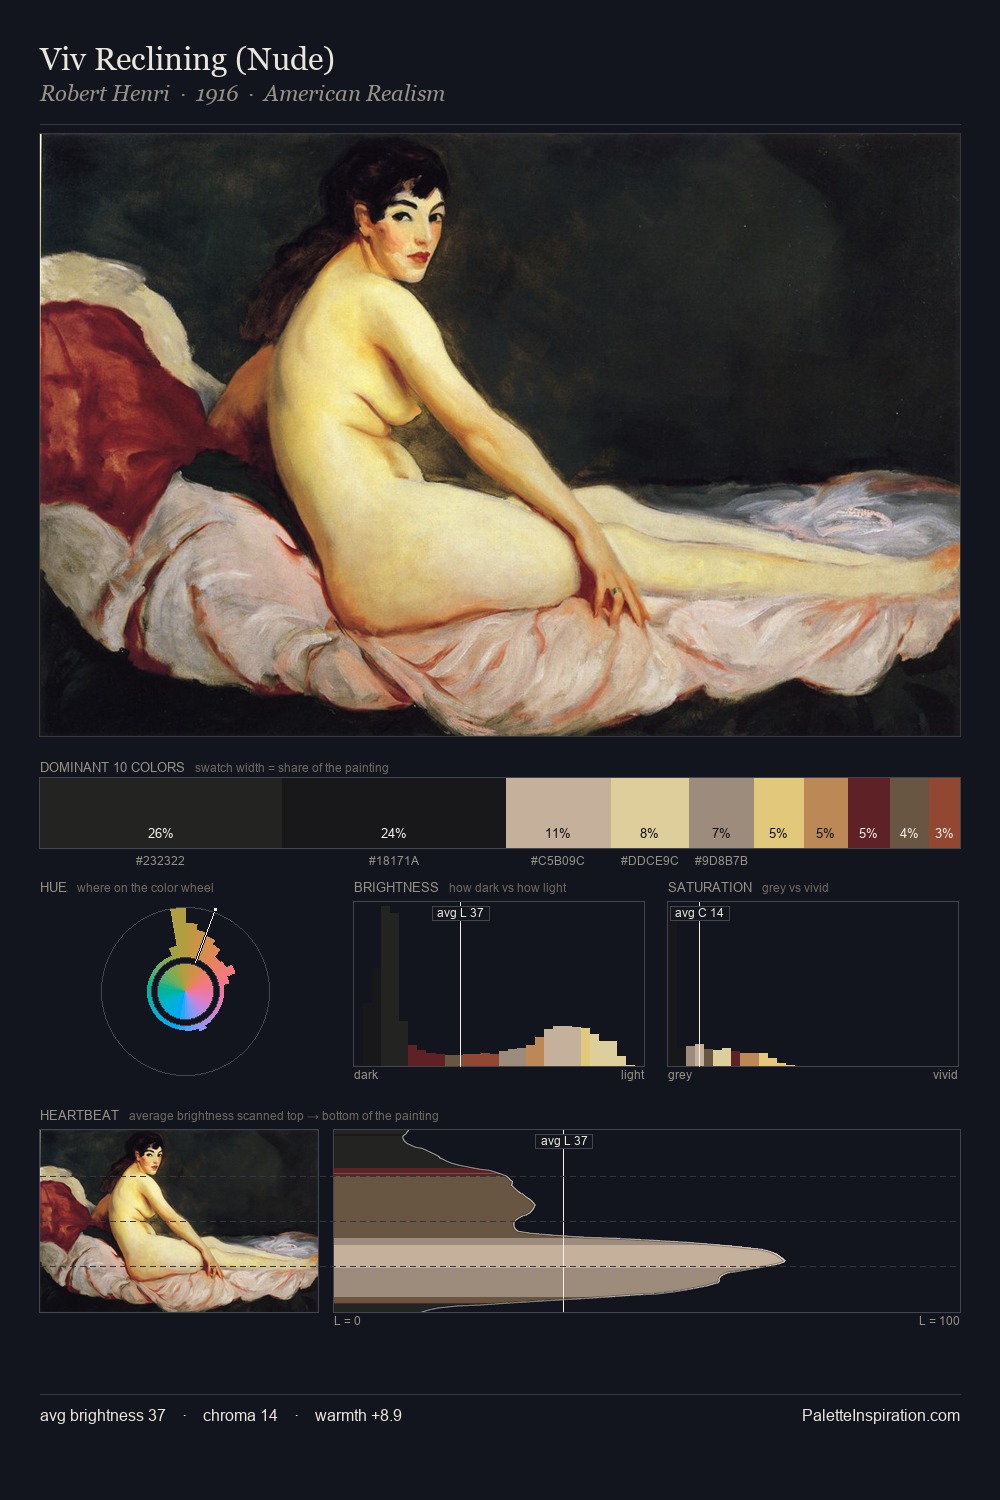Select the 24% swatch #18171A
The image size is (1000, 1500).
coord(394,813)
